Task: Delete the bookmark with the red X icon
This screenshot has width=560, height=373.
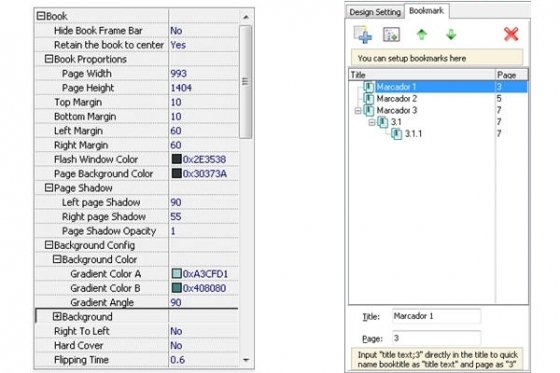Action: coord(511,34)
